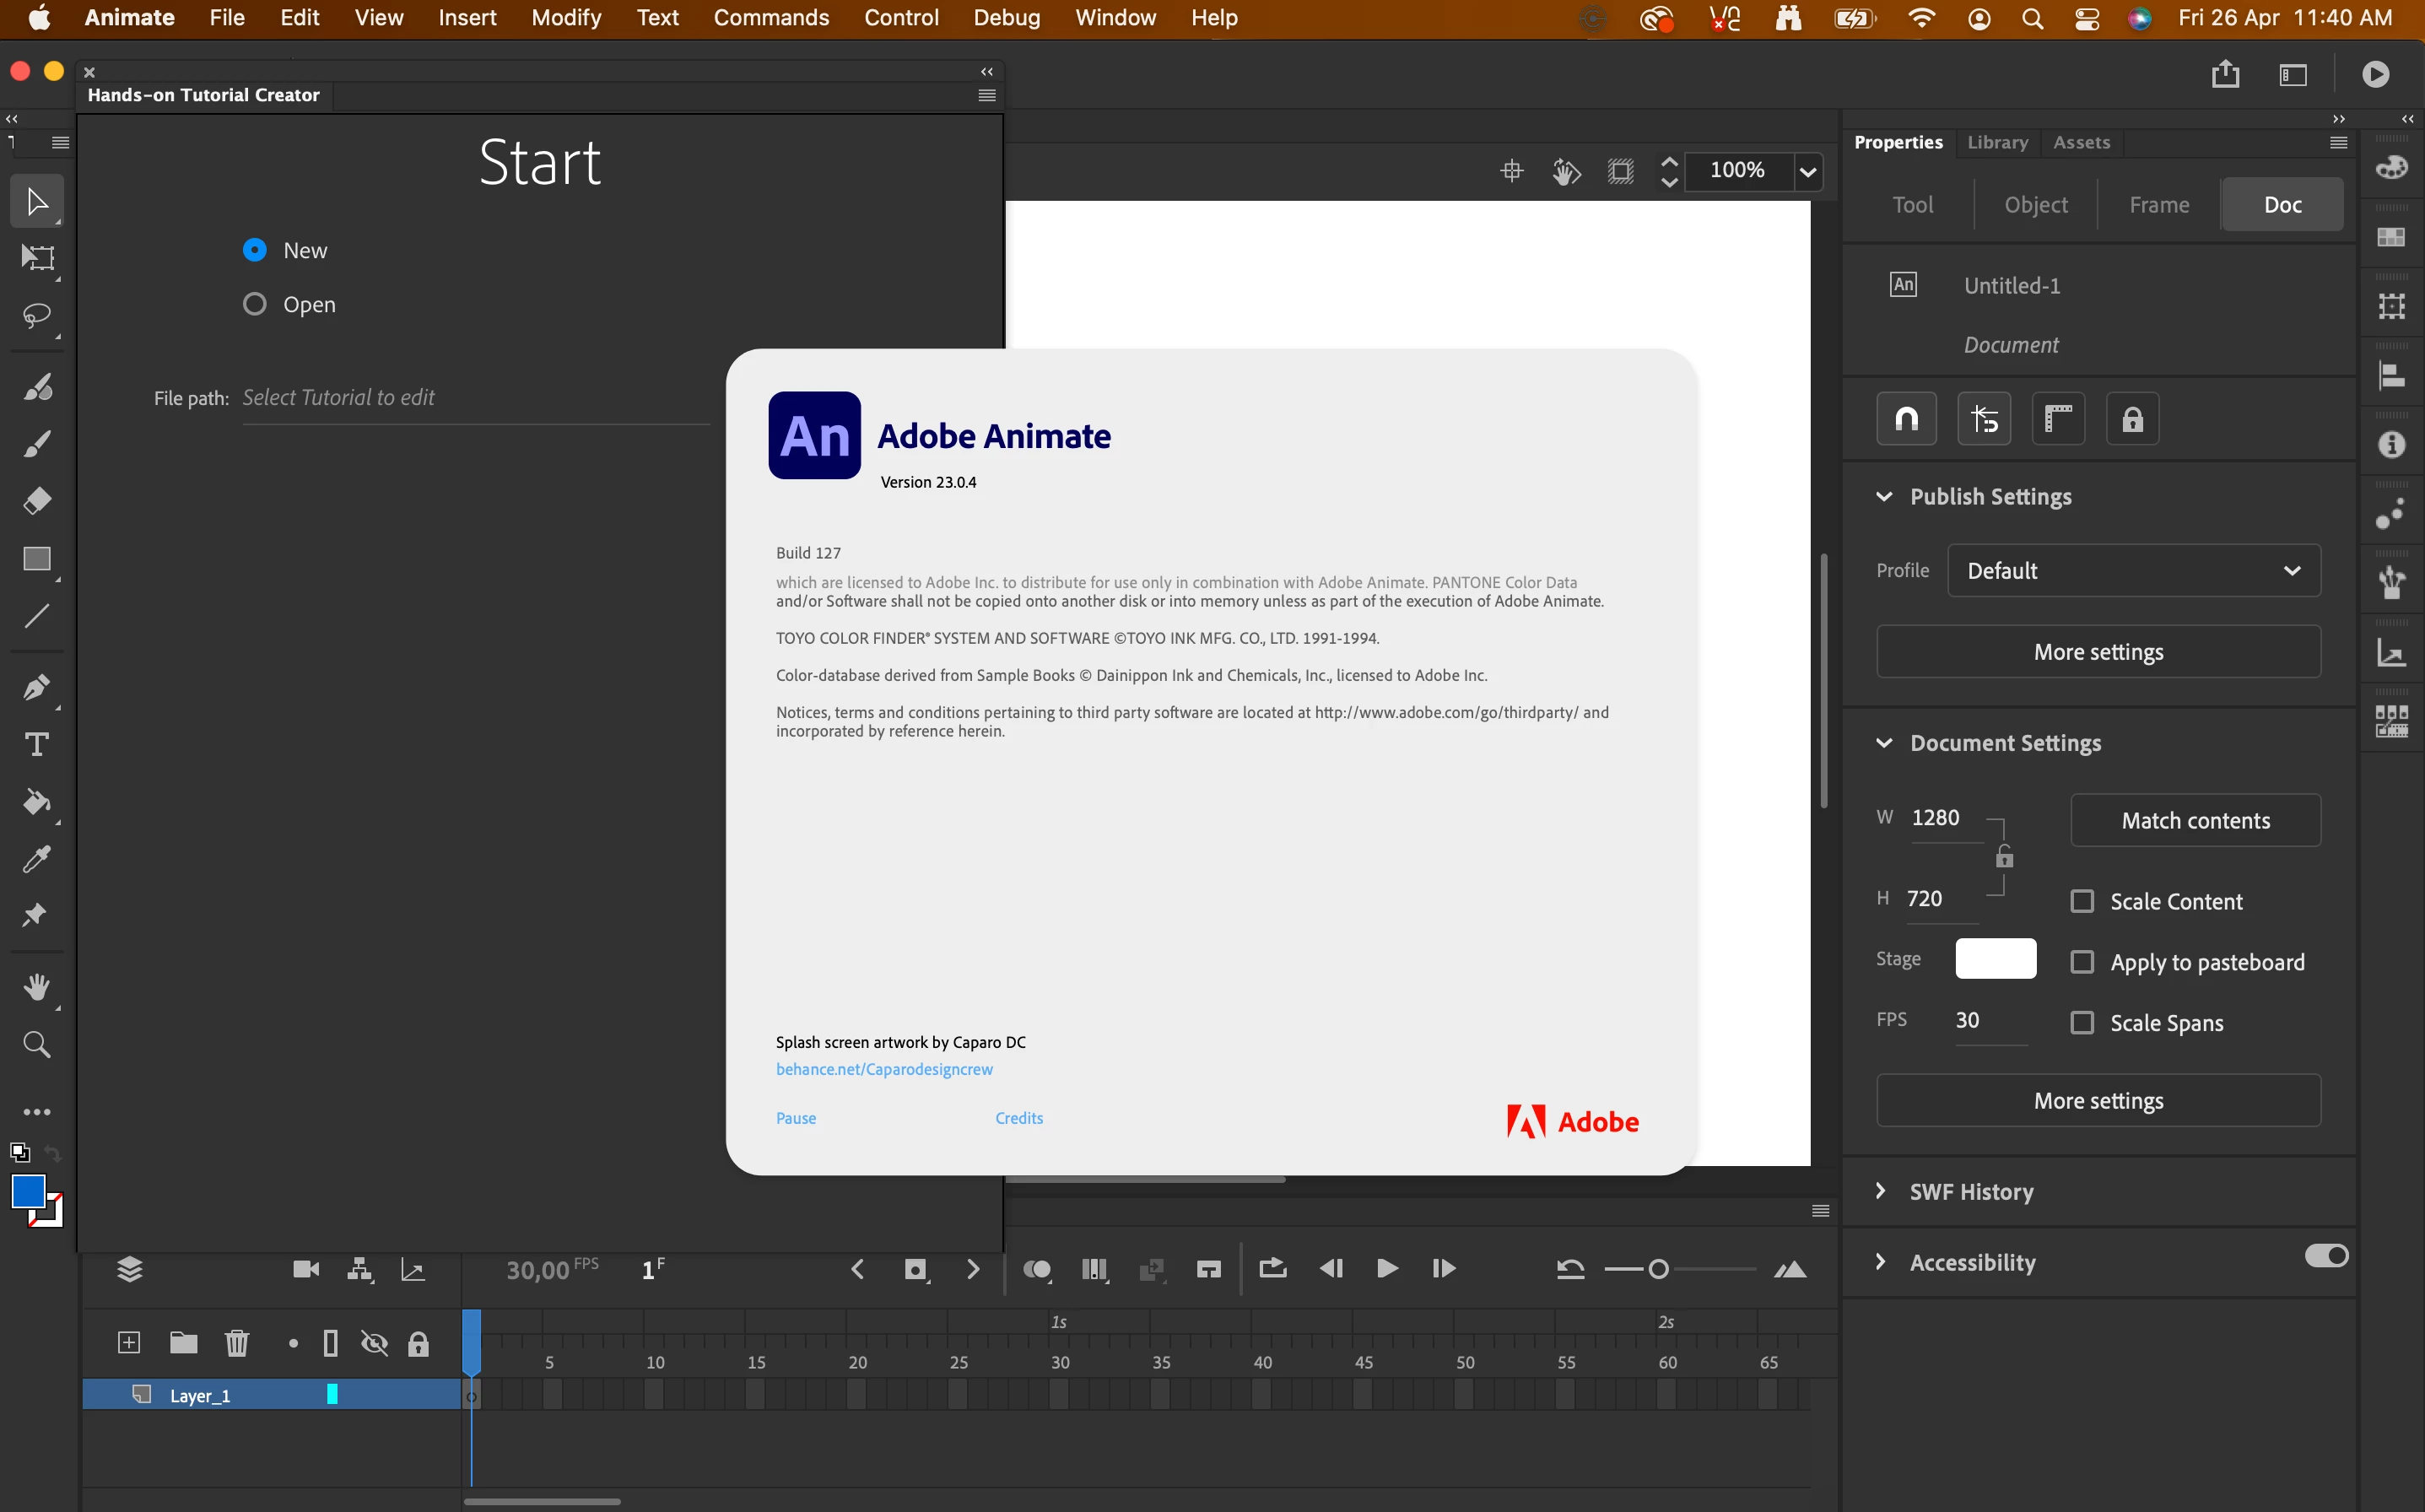Open the stage zoom percentage dropdown
The width and height of the screenshot is (2425, 1512).
(x=1808, y=171)
